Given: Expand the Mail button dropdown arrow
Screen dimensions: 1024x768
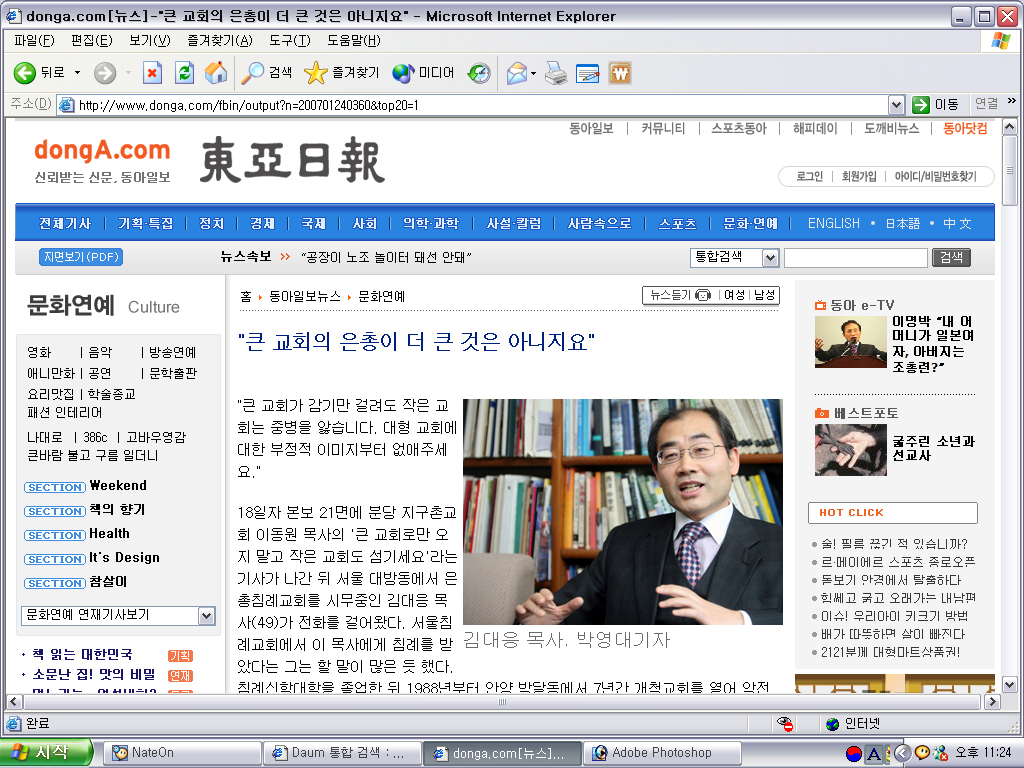Looking at the screenshot, I should tap(534, 72).
